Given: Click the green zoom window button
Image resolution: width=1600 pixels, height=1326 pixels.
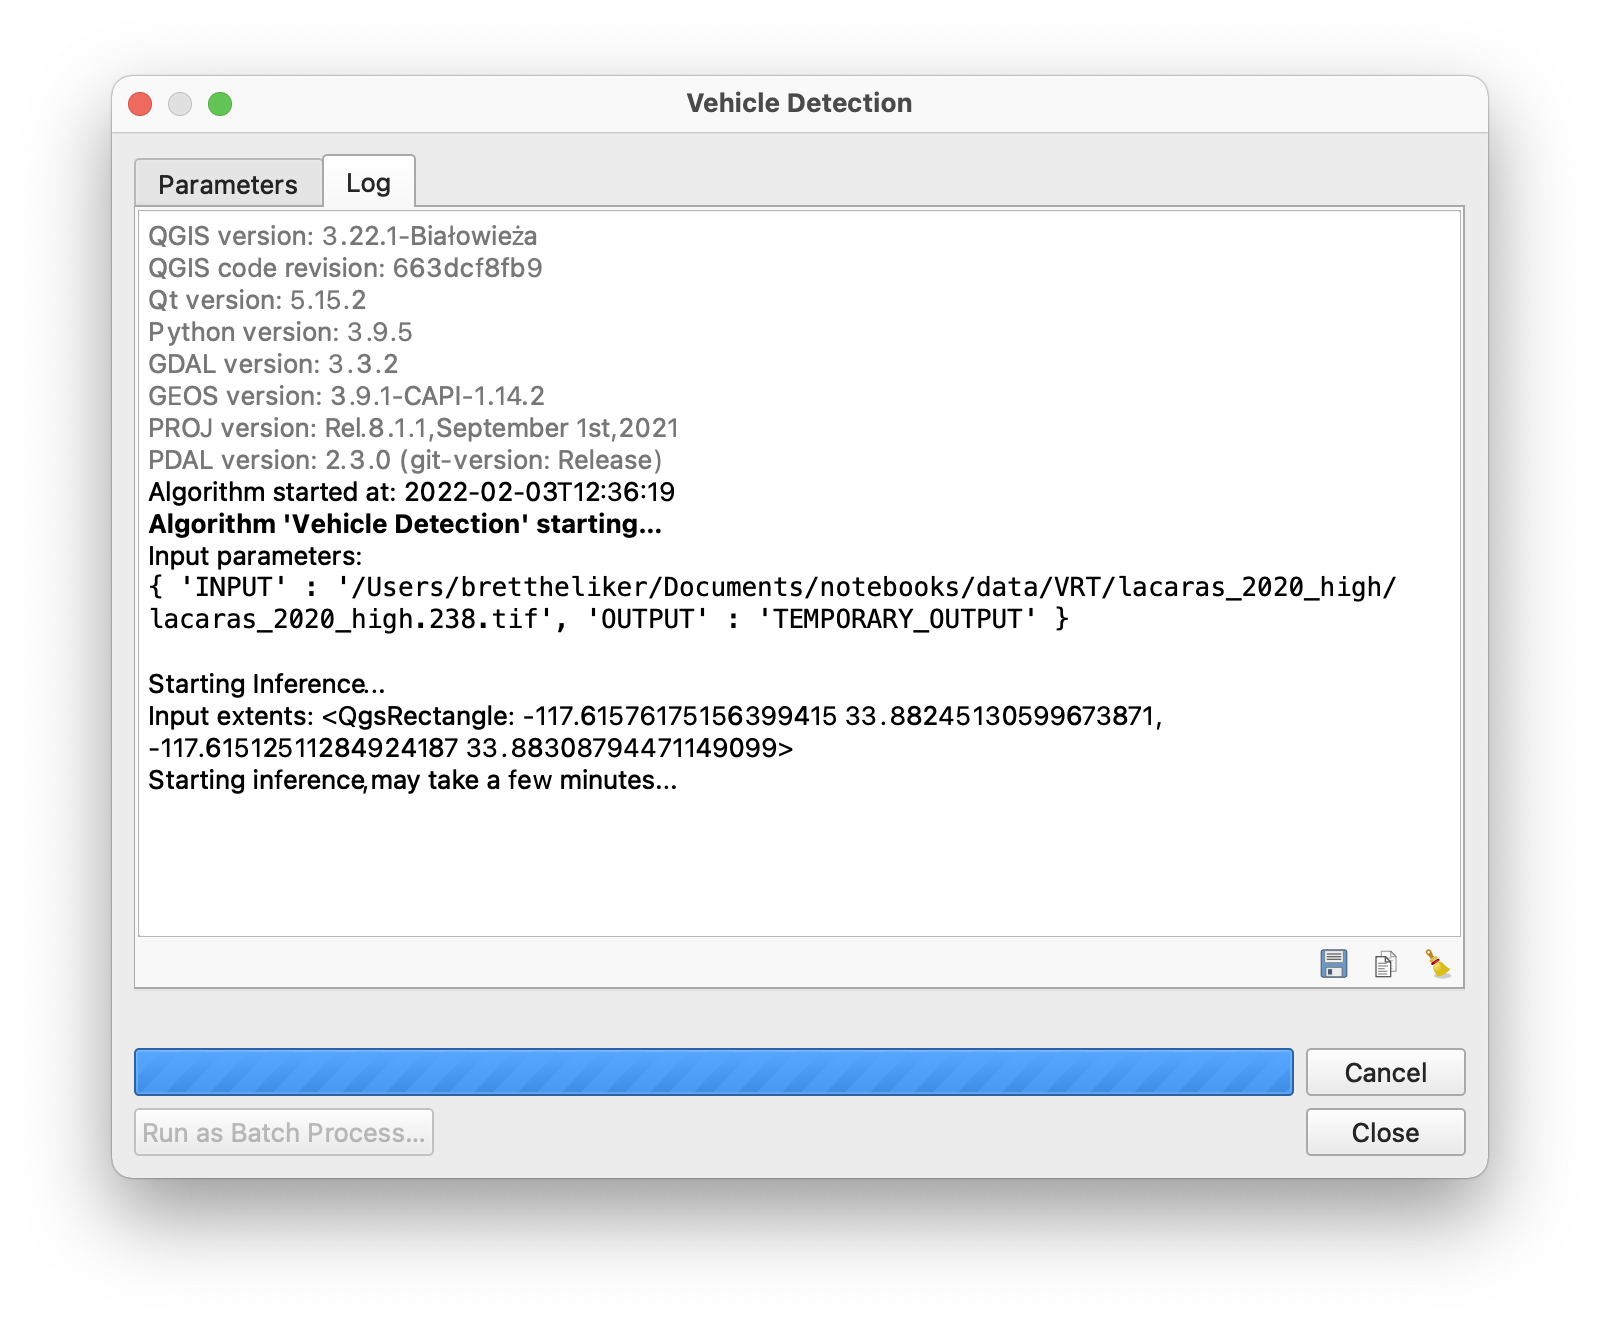Looking at the screenshot, I should [x=220, y=104].
